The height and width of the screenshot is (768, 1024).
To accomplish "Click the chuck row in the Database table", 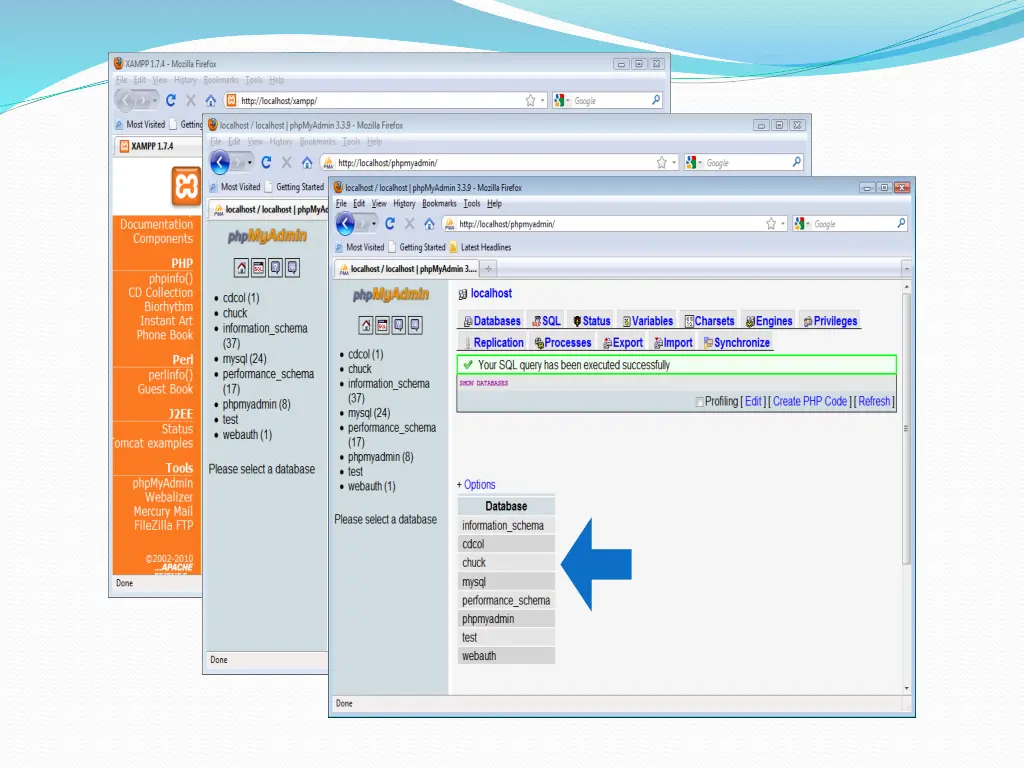I will pos(506,563).
